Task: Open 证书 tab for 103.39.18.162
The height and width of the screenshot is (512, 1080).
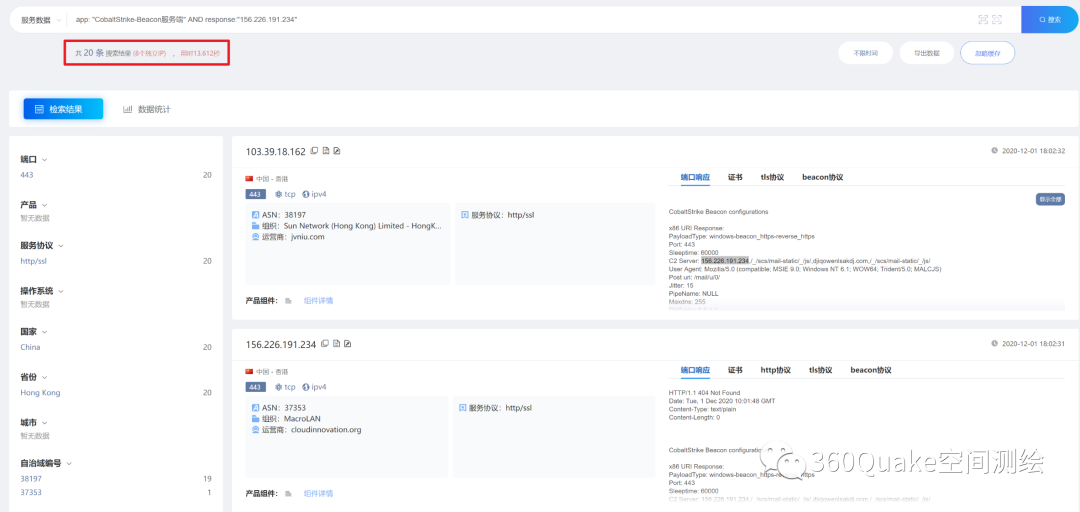Action: pyautogui.click(x=736, y=177)
